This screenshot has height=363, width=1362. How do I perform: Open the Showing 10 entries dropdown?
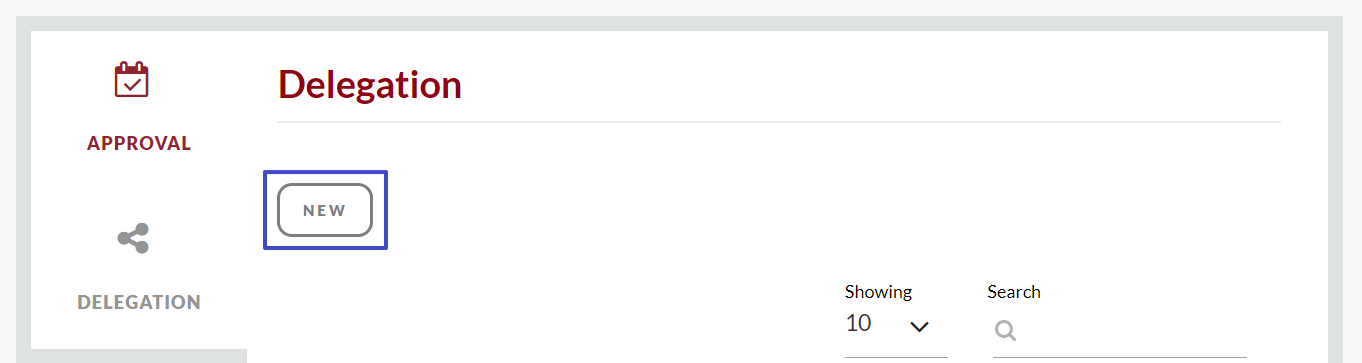point(896,326)
